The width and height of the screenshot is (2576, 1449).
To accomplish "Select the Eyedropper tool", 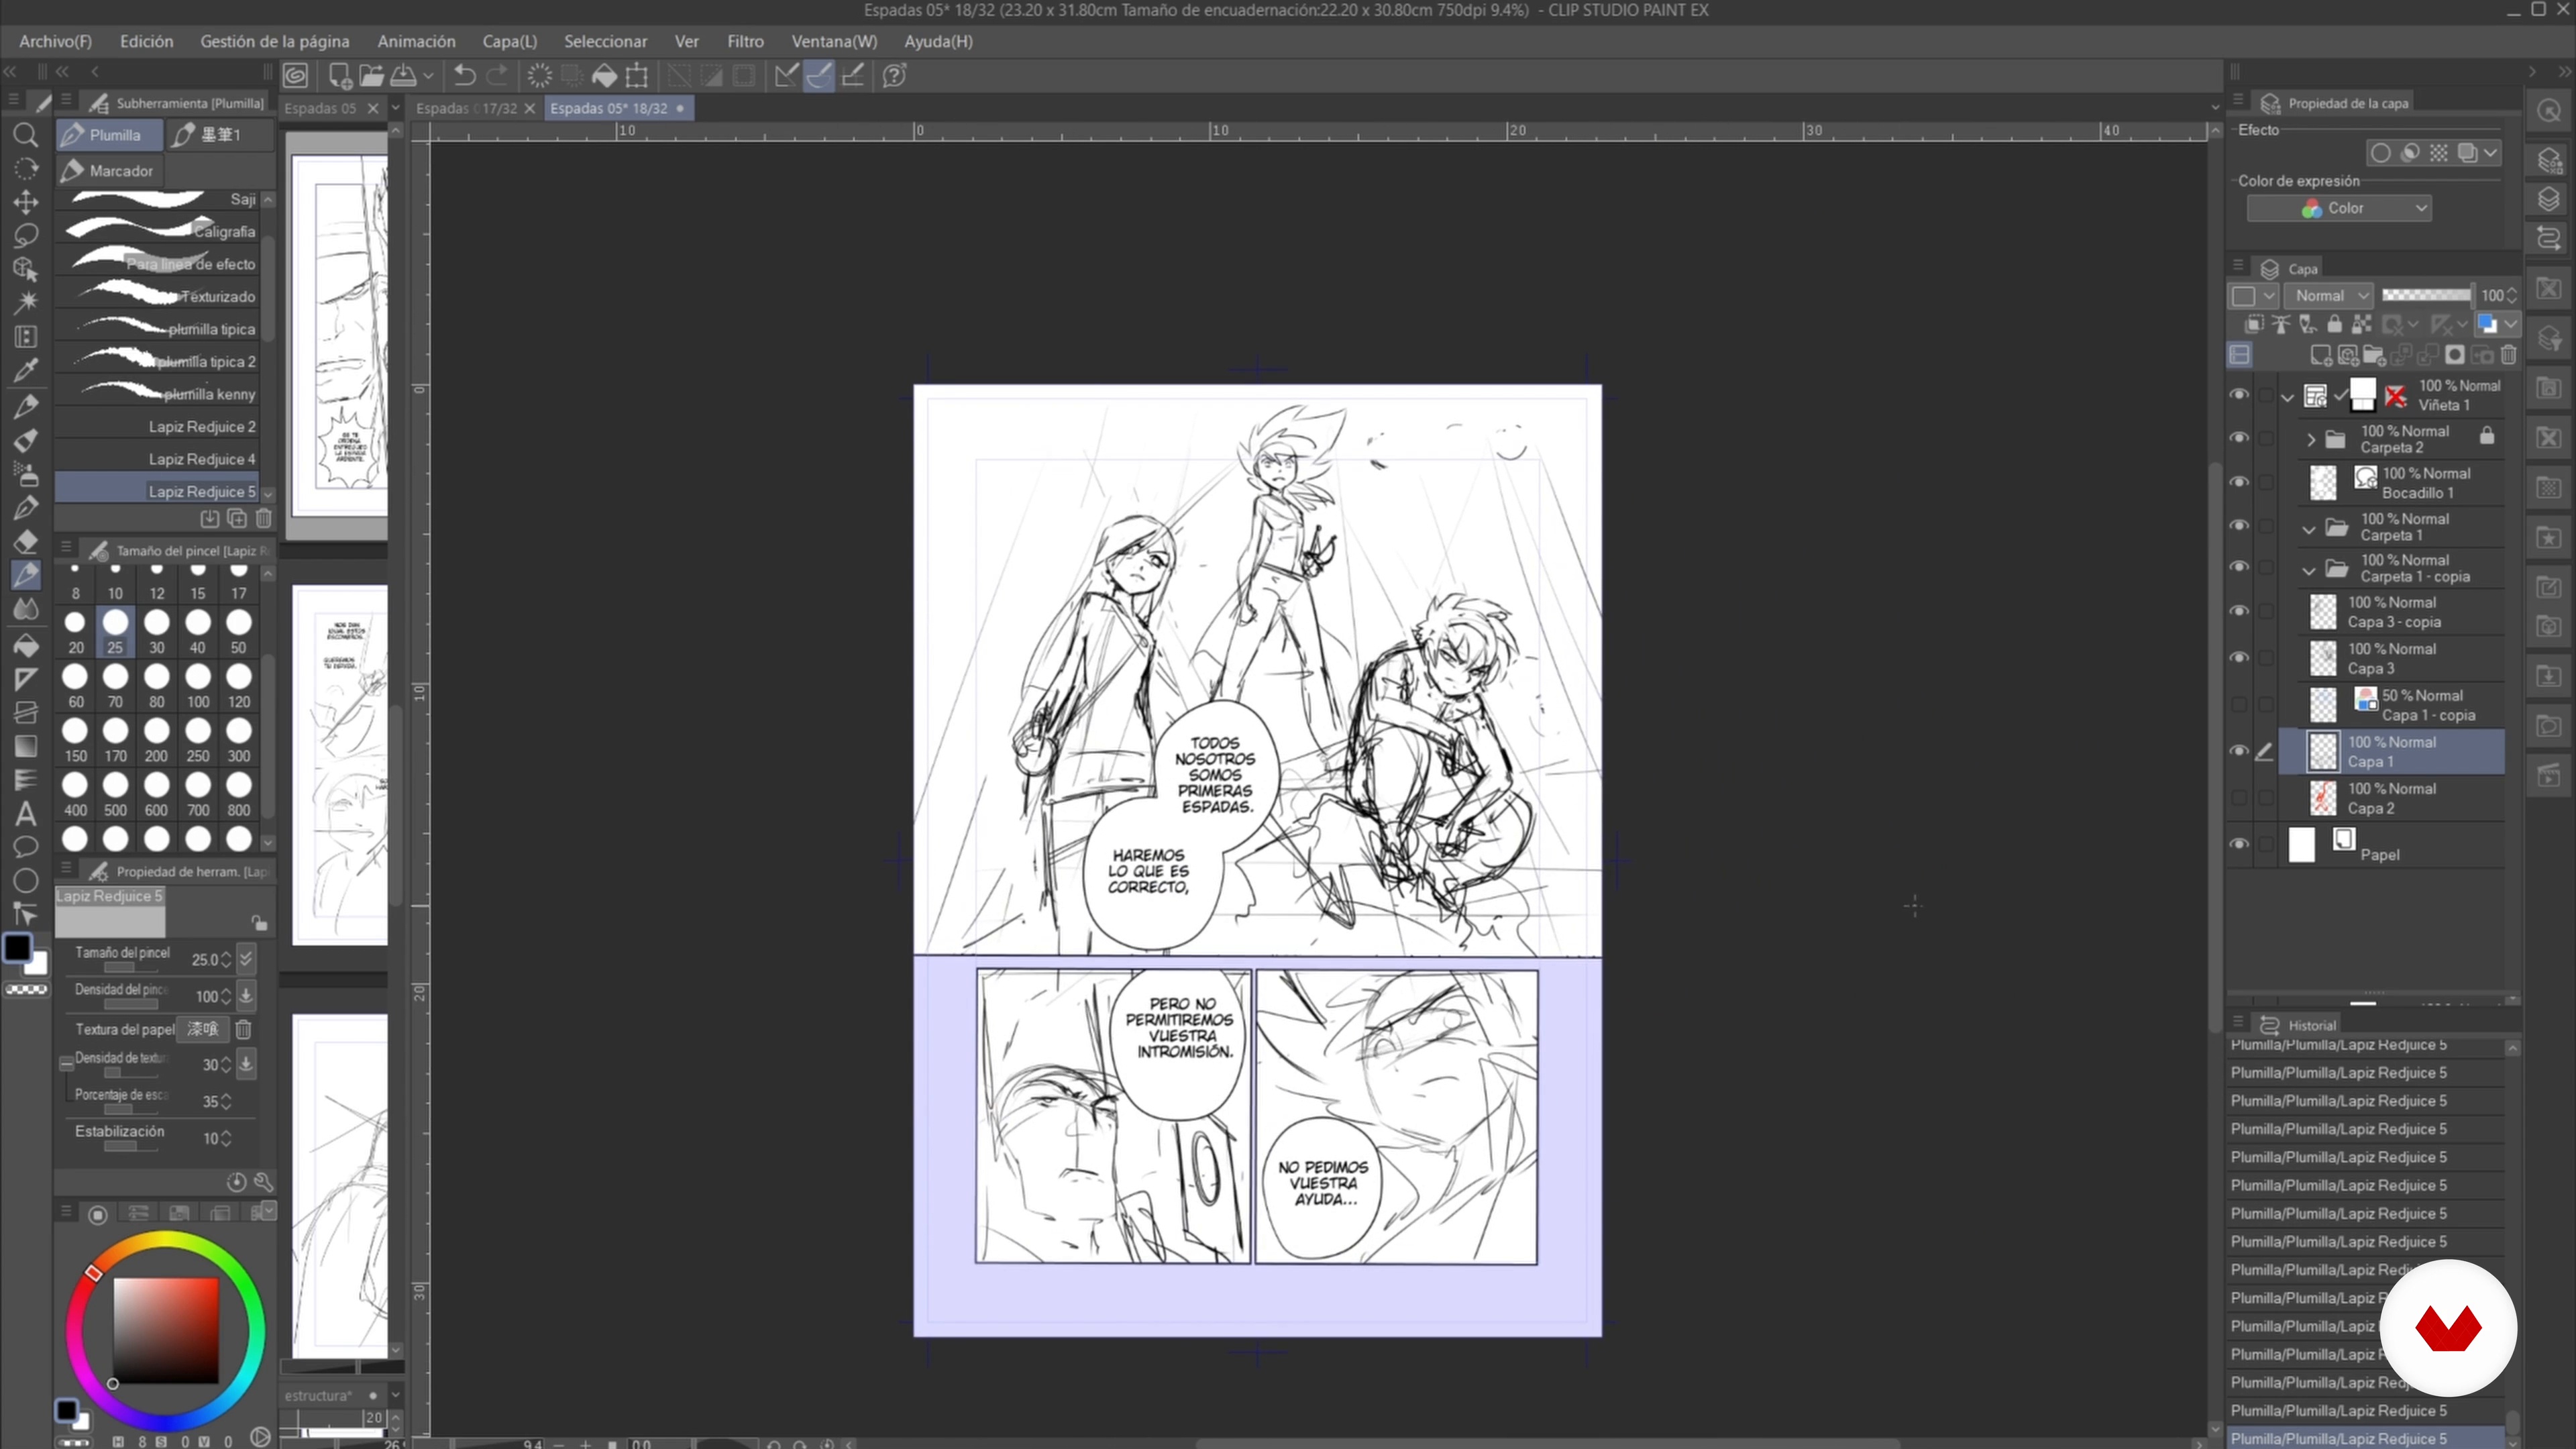I will tap(25, 370).
